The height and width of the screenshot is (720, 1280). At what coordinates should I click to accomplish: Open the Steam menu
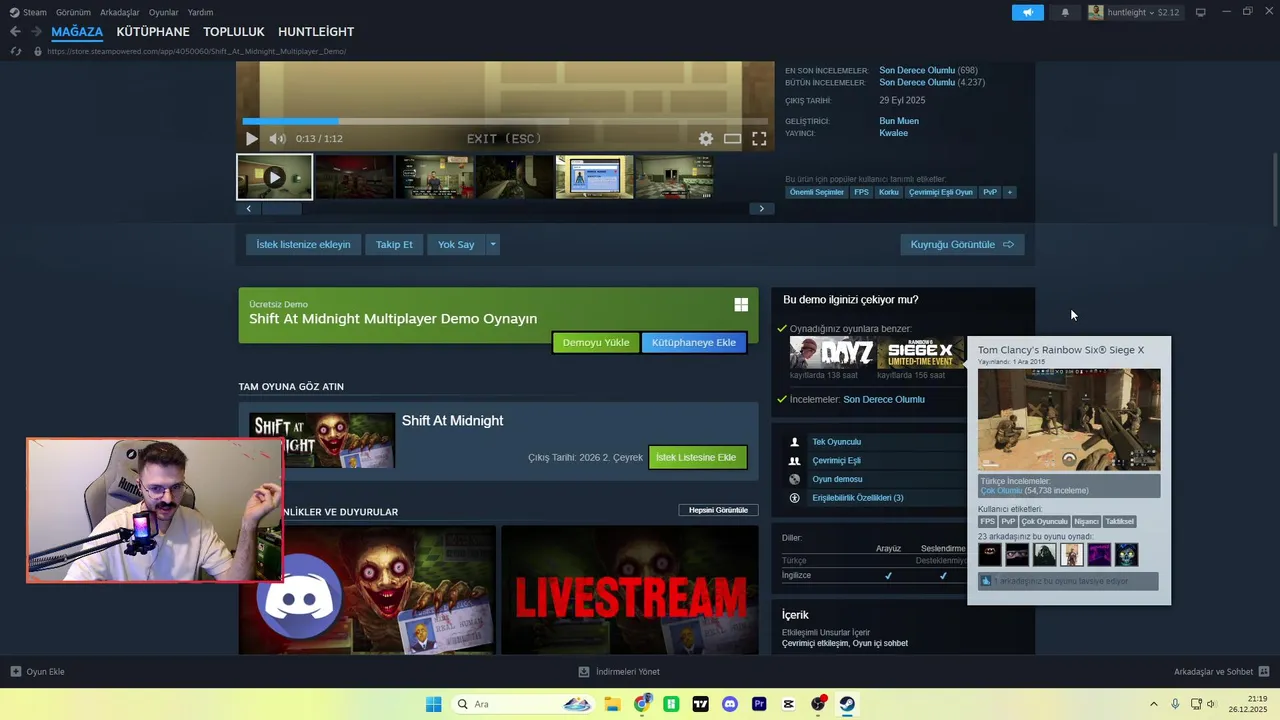(28, 12)
